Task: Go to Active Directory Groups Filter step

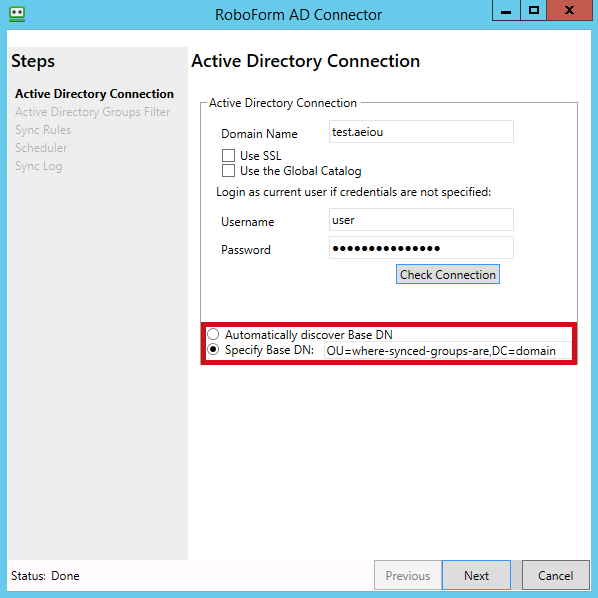Action: click(93, 112)
